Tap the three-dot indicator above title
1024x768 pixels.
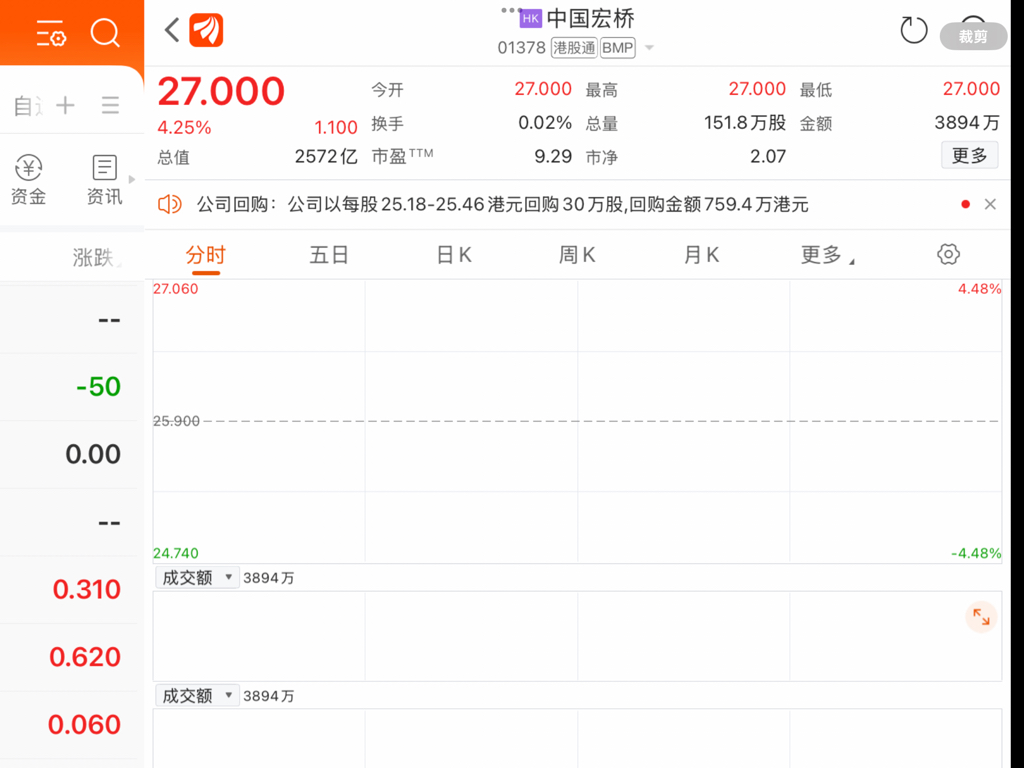[510, 10]
